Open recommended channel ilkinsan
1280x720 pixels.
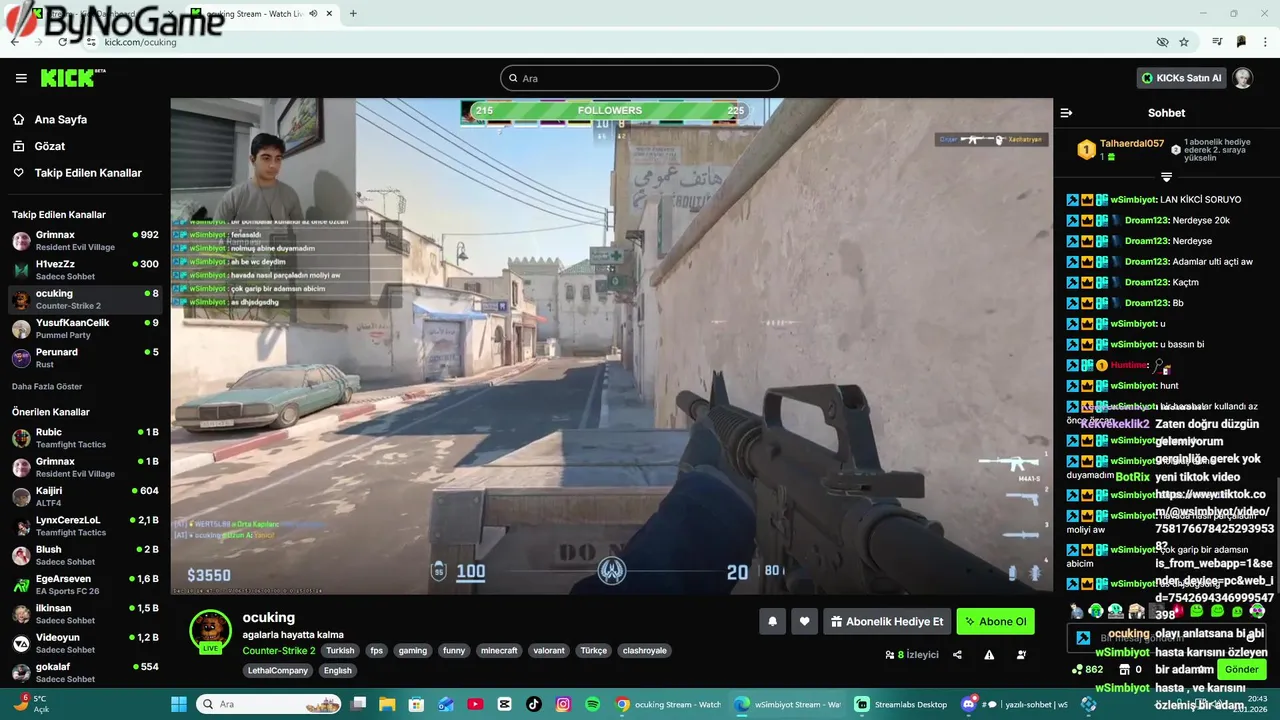tap(85, 614)
